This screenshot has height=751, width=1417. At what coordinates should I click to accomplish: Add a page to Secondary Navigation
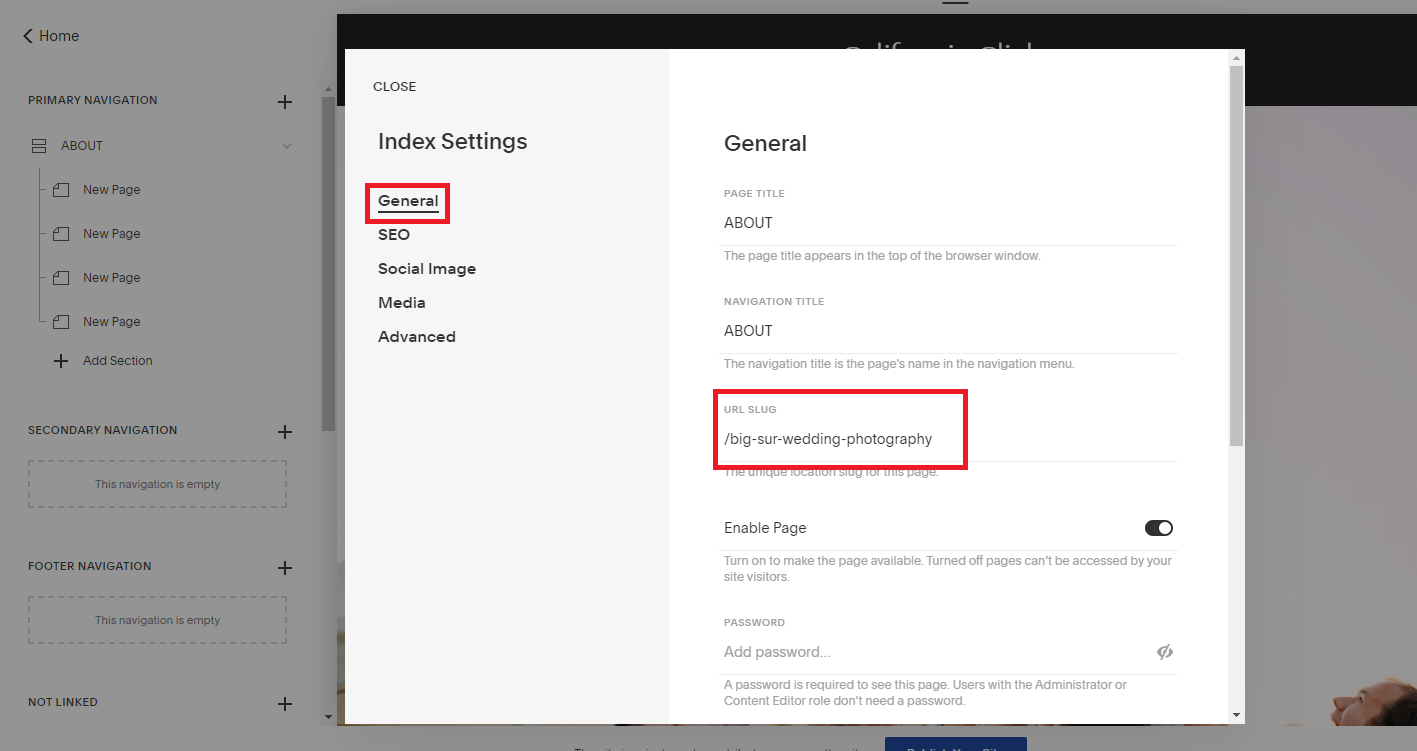(285, 432)
